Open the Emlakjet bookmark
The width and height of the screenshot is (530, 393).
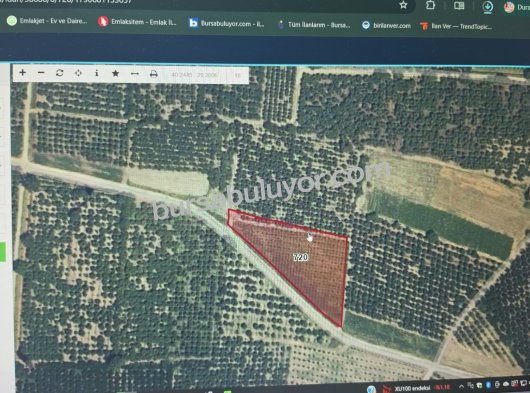click(x=47, y=21)
